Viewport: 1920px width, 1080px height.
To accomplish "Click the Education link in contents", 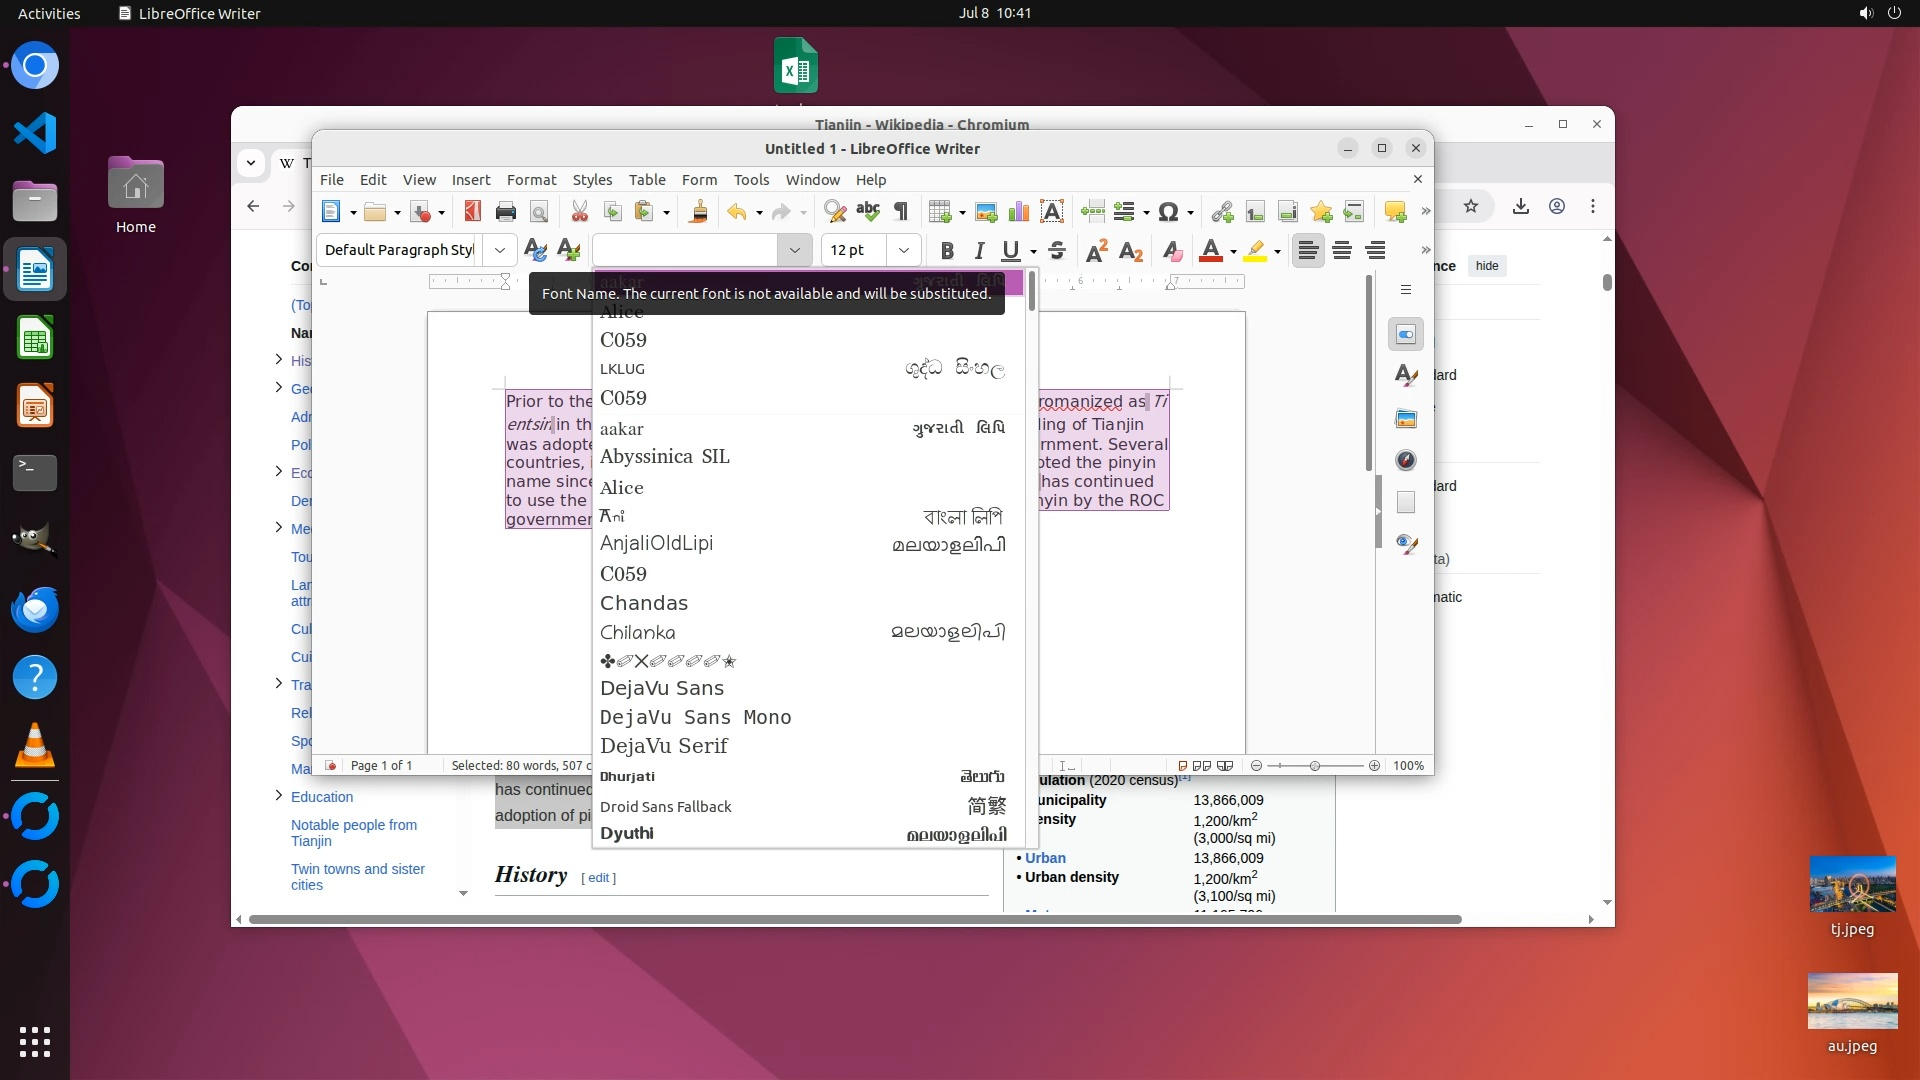I will (x=322, y=797).
